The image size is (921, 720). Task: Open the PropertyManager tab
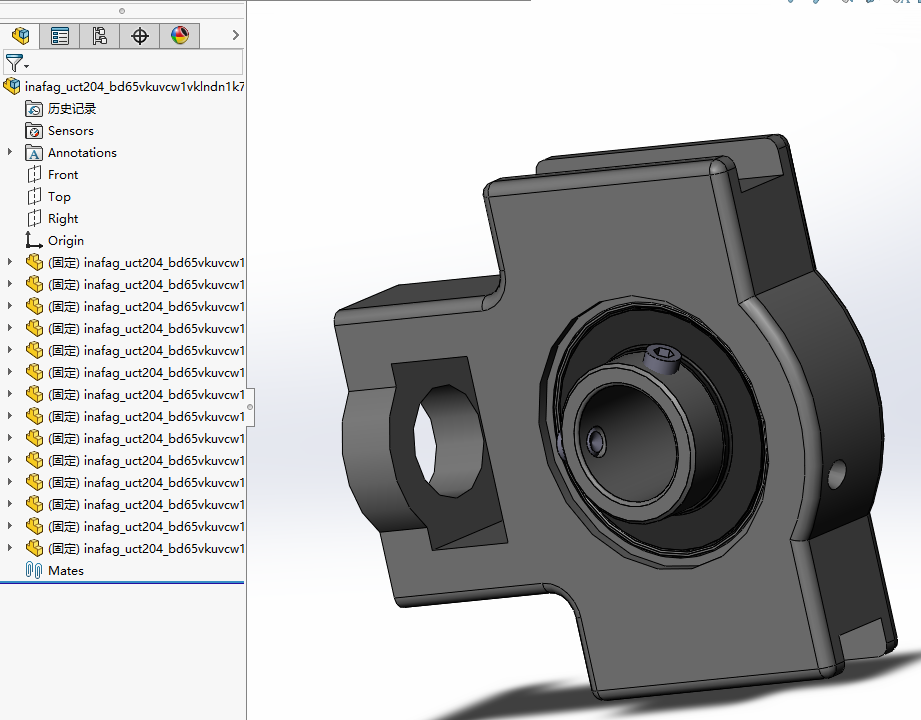point(60,35)
